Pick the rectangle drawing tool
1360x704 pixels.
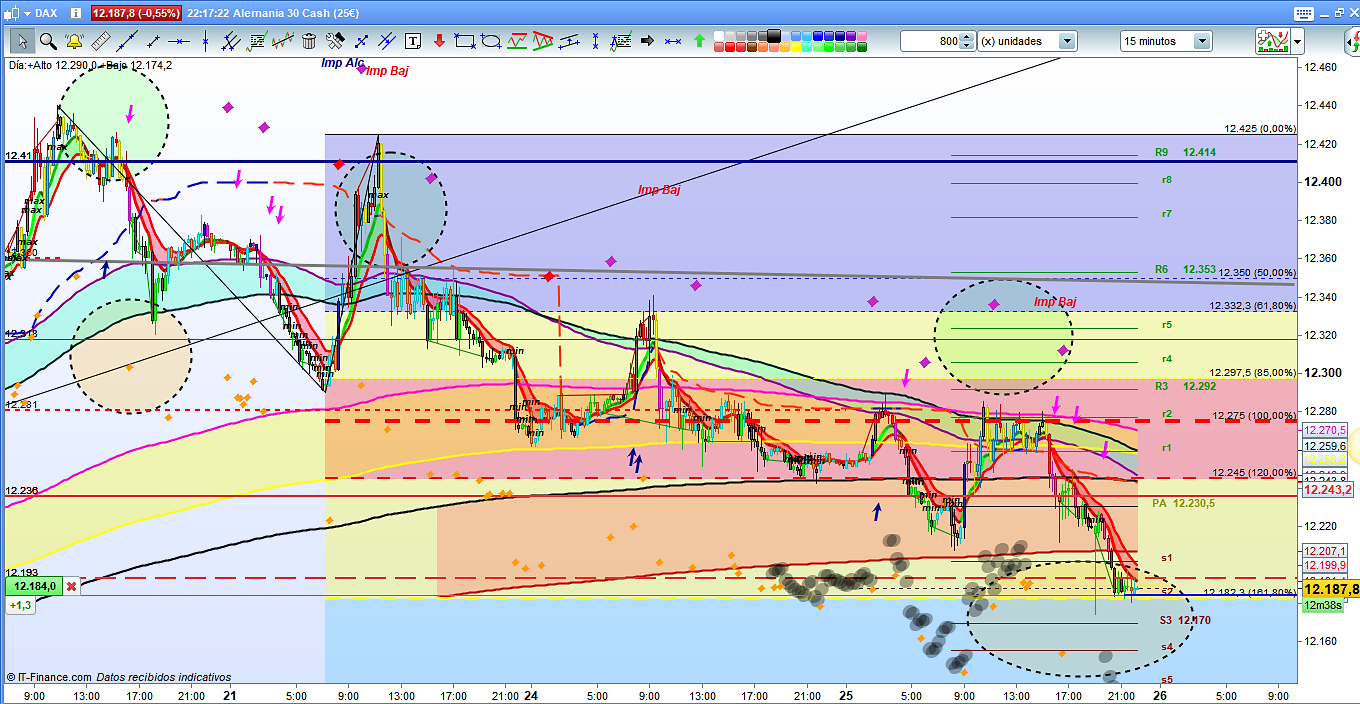(x=465, y=41)
